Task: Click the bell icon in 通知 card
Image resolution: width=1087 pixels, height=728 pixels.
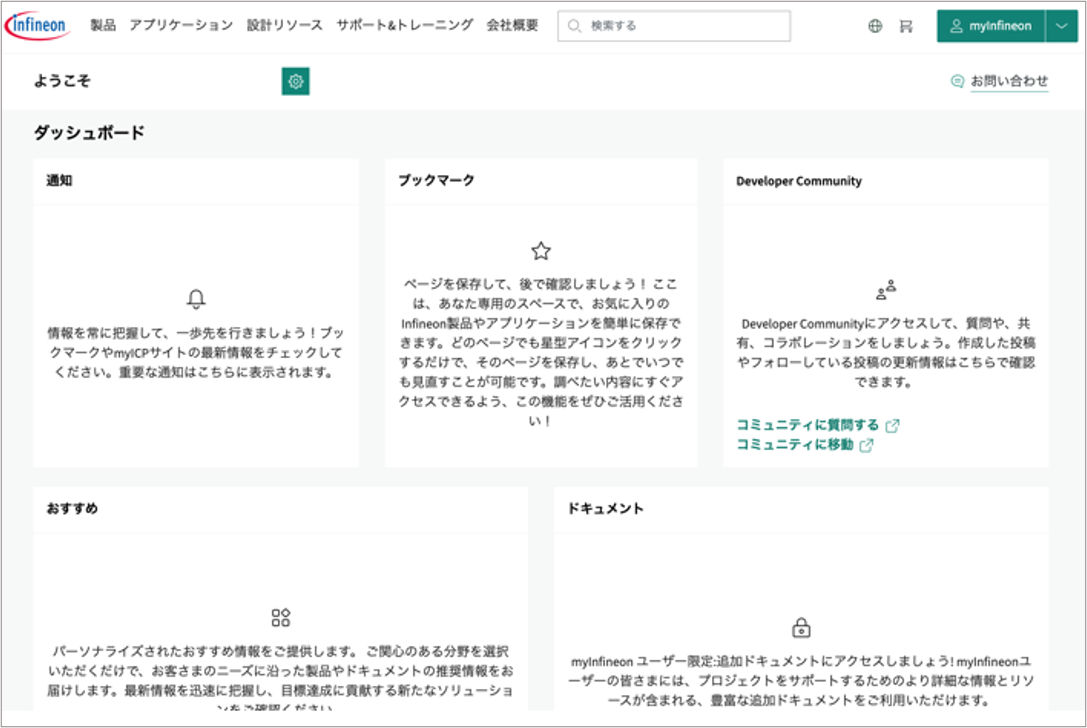Action: click(196, 299)
